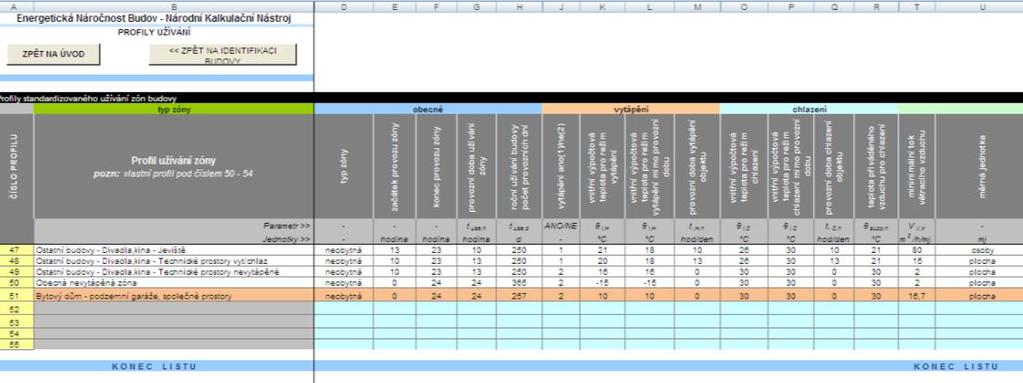Click the orange 'vytápění' section header
Screen dimensions: 1023x383
tap(631, 109)
